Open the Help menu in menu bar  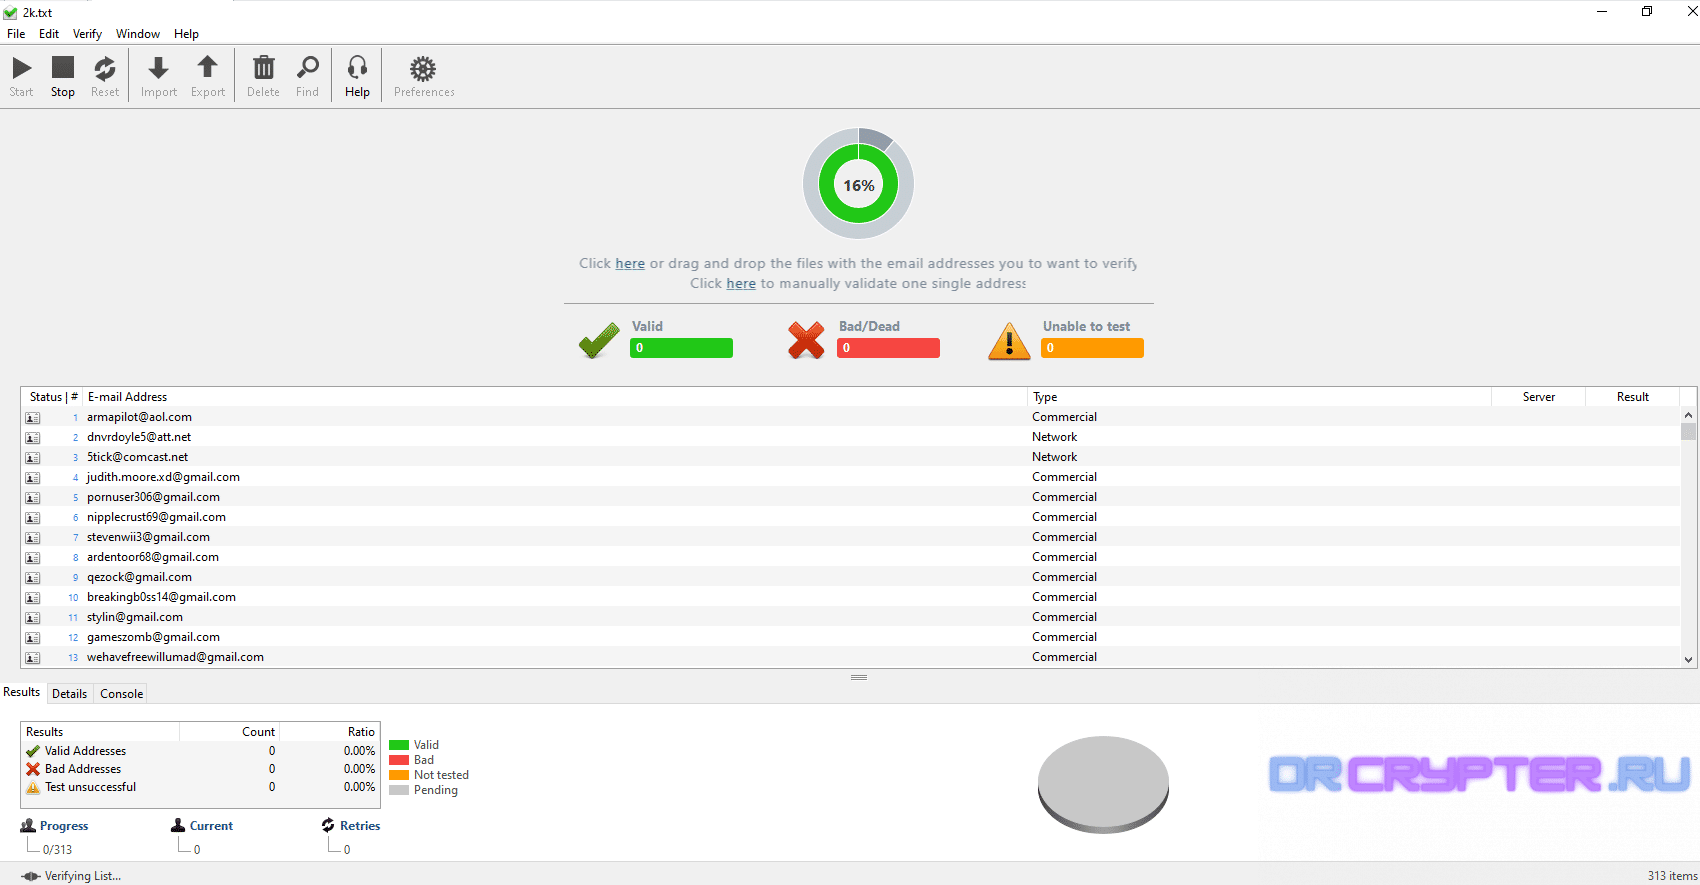[186, 34]
